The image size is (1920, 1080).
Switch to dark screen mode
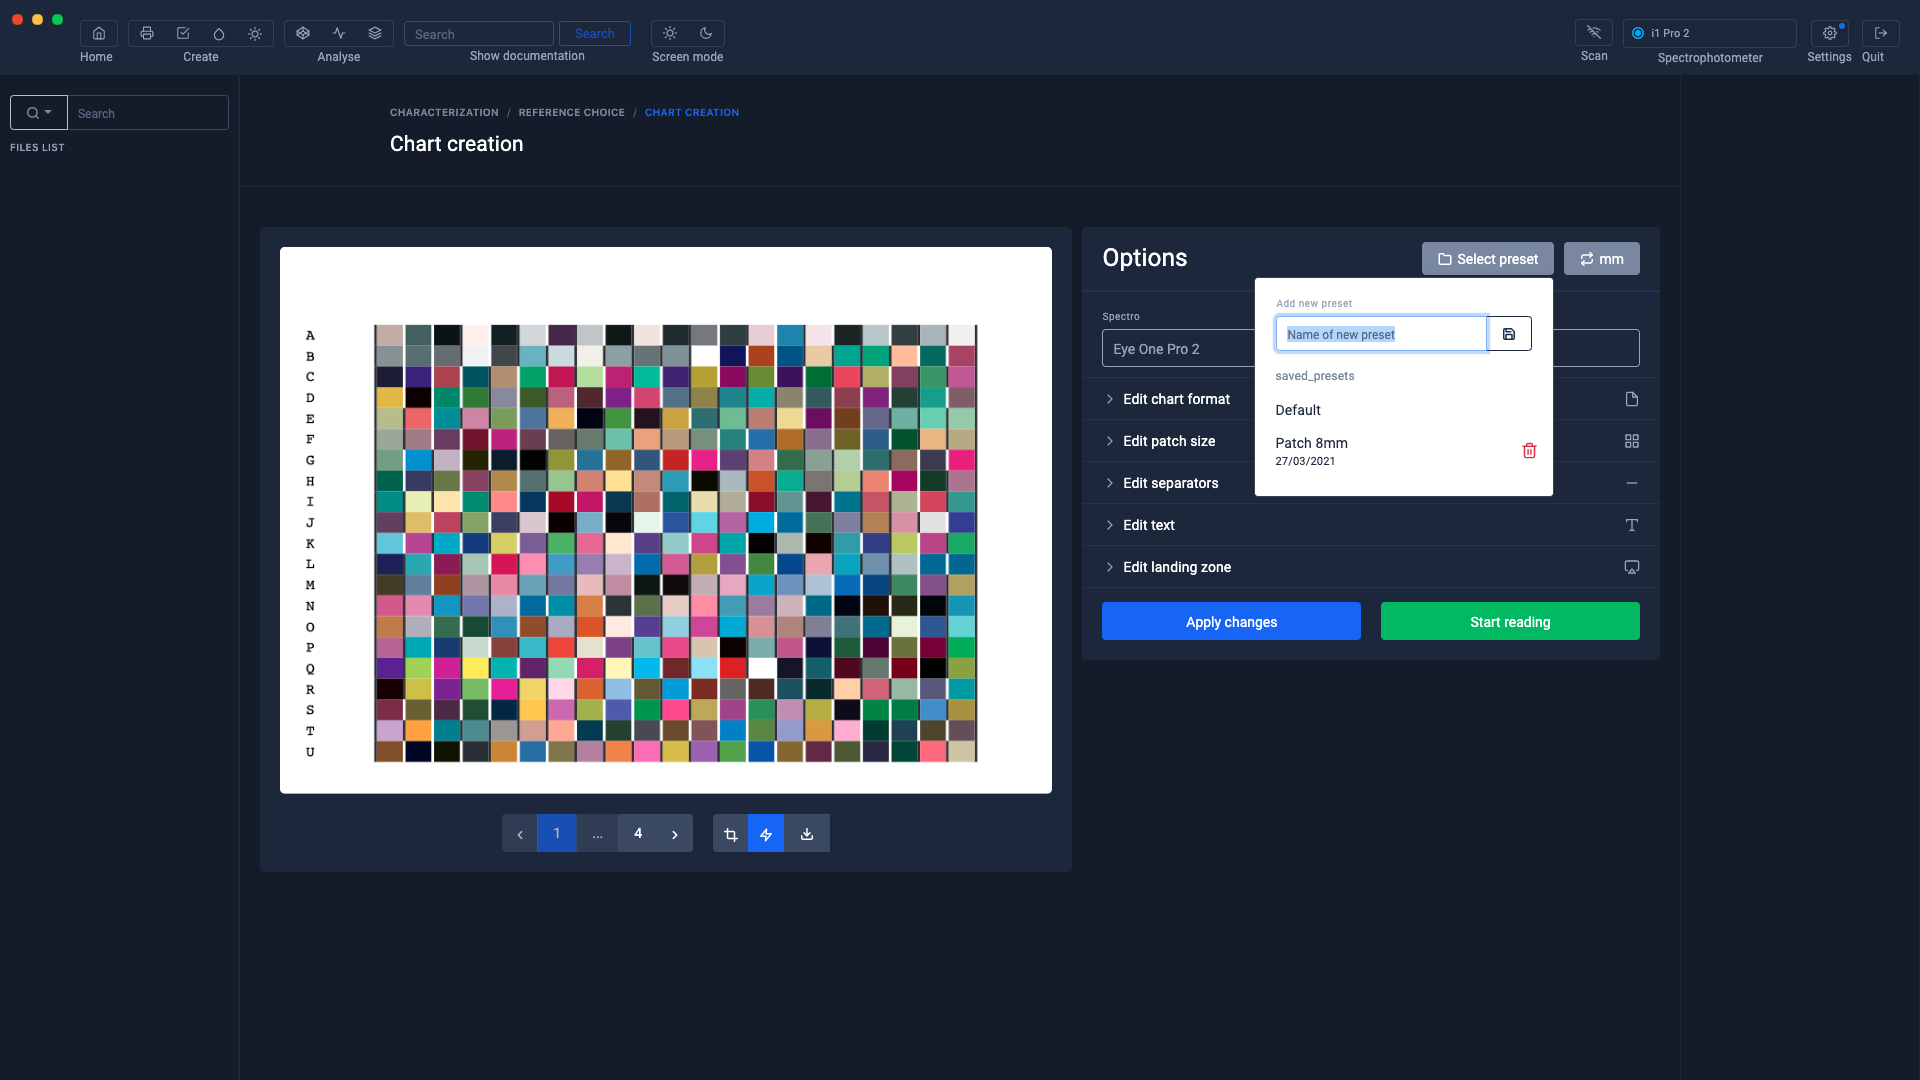coord(706,33)
